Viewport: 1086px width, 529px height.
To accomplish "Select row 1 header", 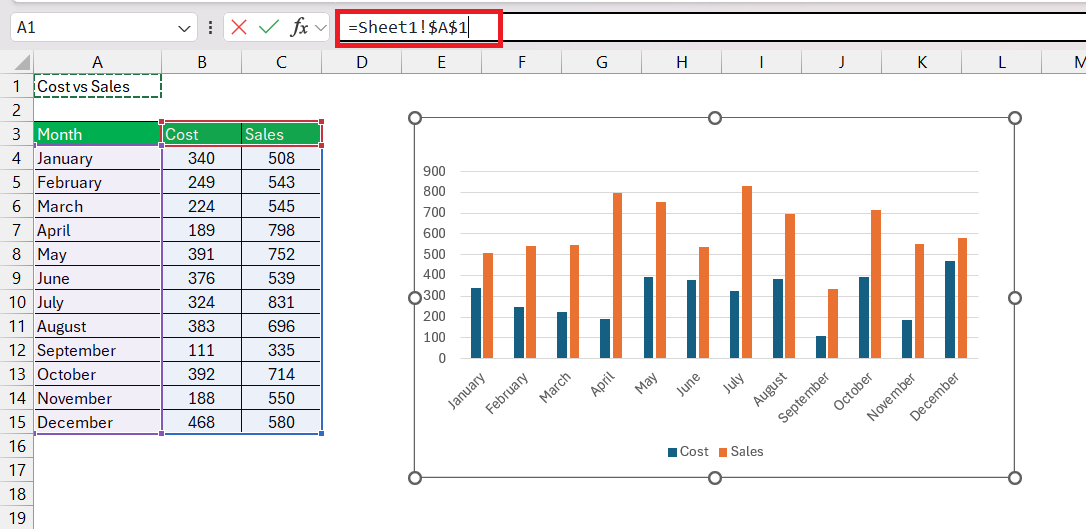I will coord(17,87).
